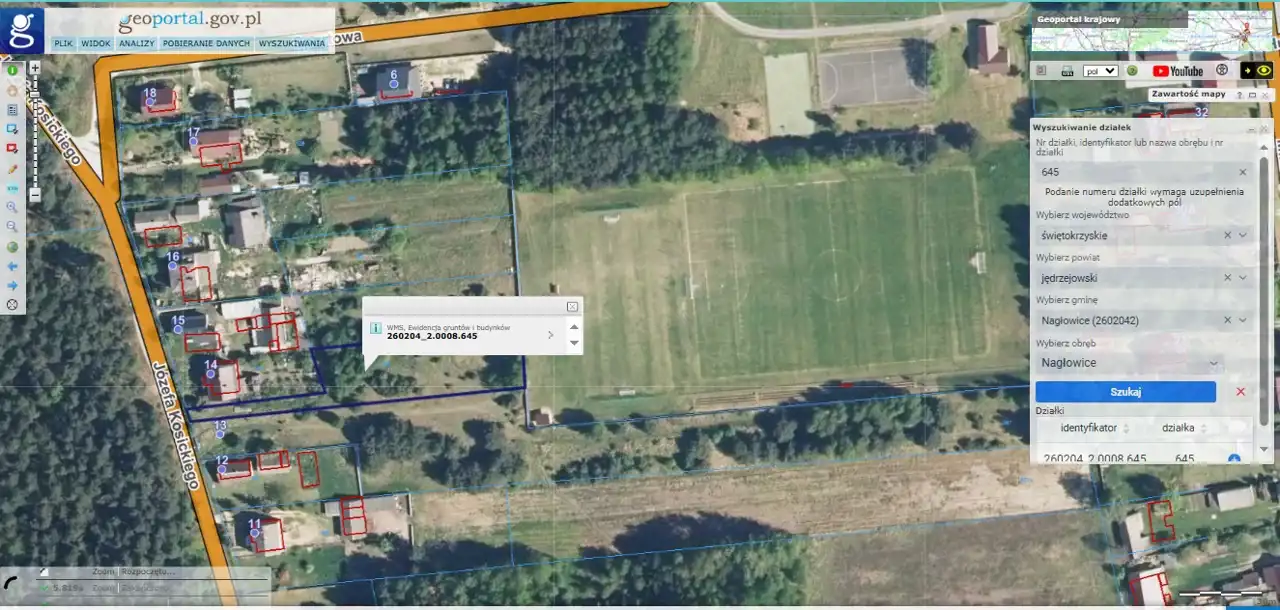
Task: Click the Szukaj search button
Action: (1126, 392)
